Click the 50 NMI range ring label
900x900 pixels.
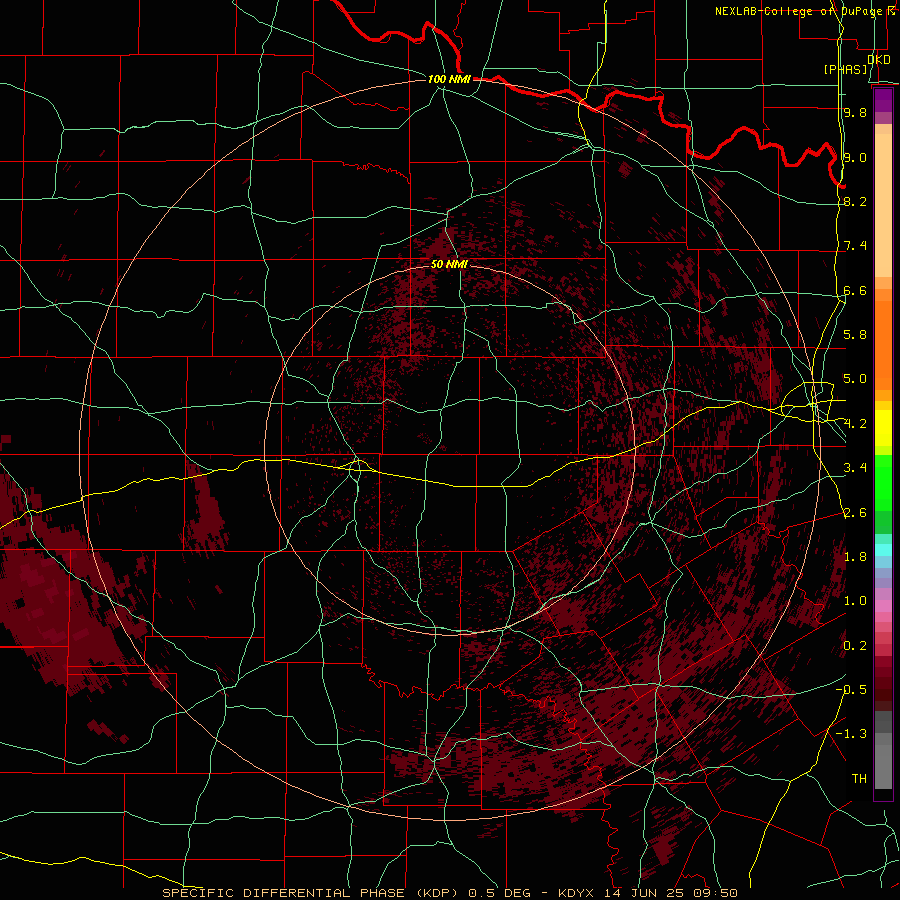click(449, 265)
